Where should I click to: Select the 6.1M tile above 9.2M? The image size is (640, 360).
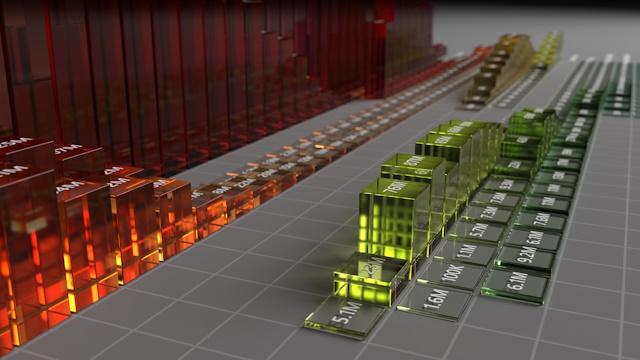click(539, 239)
